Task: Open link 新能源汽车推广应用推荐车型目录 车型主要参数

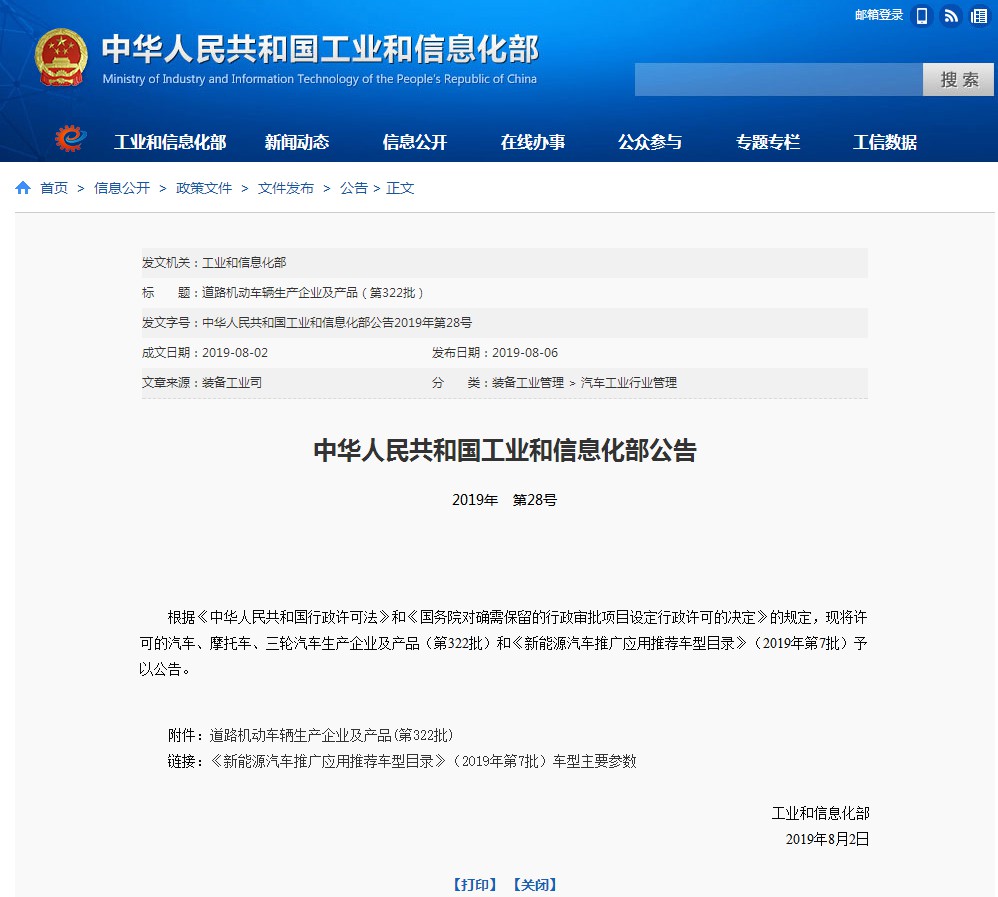Action: tap(423, 761)
